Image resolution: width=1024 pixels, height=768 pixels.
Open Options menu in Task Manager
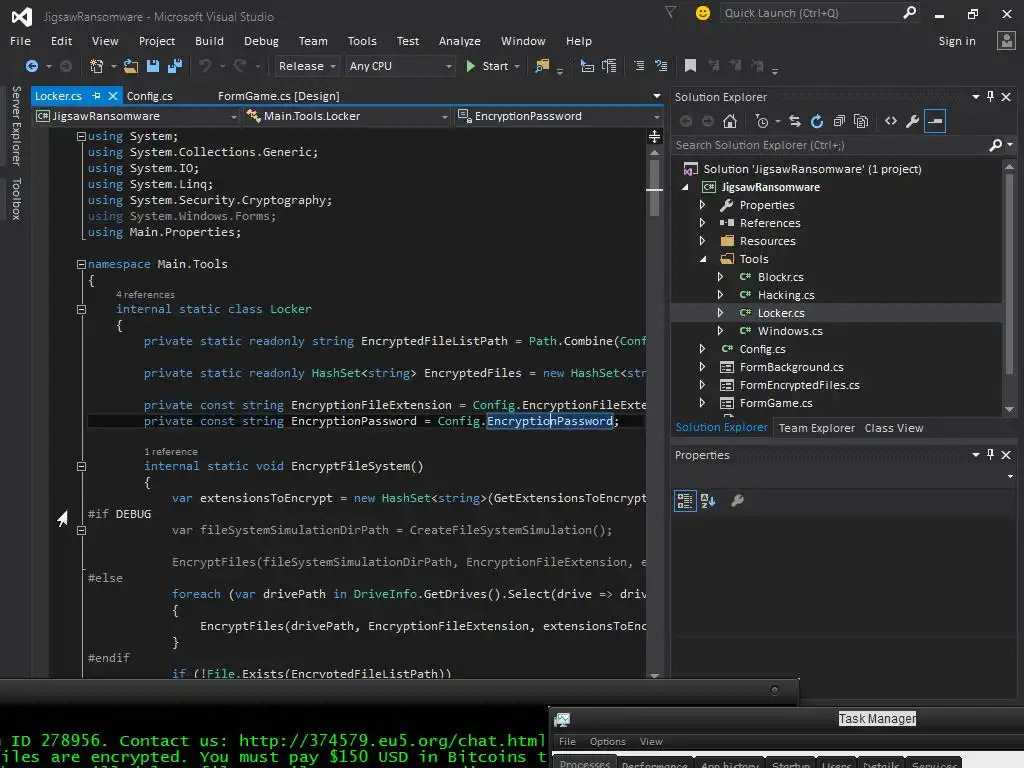(607, 742)
